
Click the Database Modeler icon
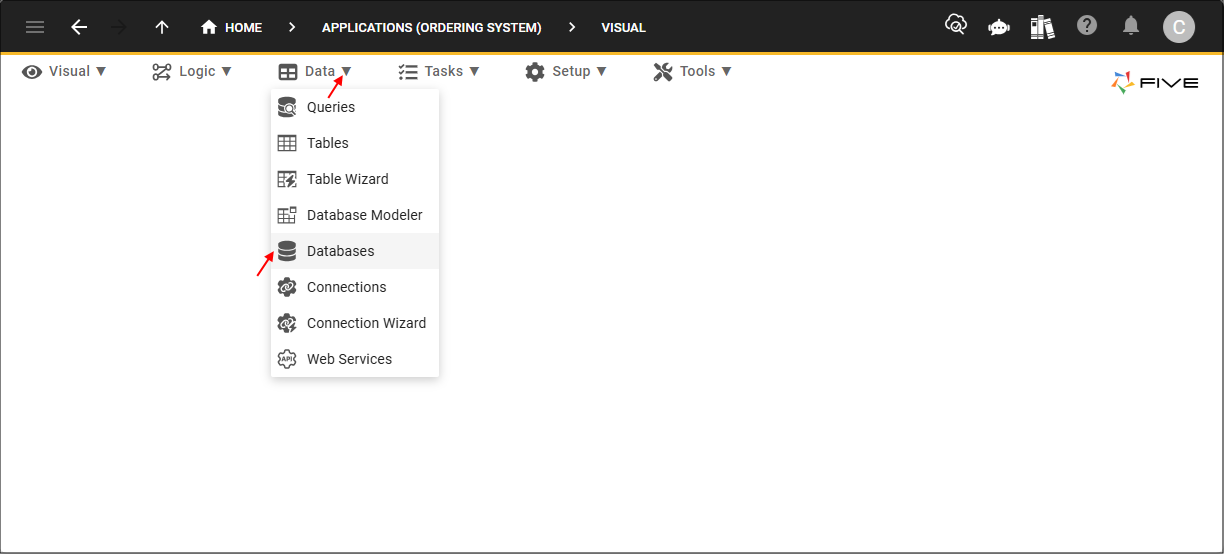(x=287, y=215)
